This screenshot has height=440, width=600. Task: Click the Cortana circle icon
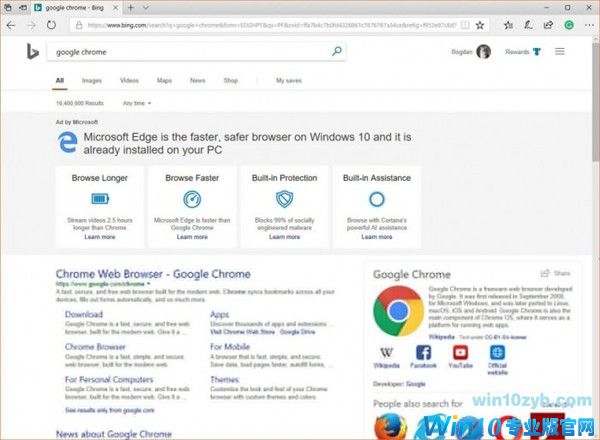(x=377, y=199)
